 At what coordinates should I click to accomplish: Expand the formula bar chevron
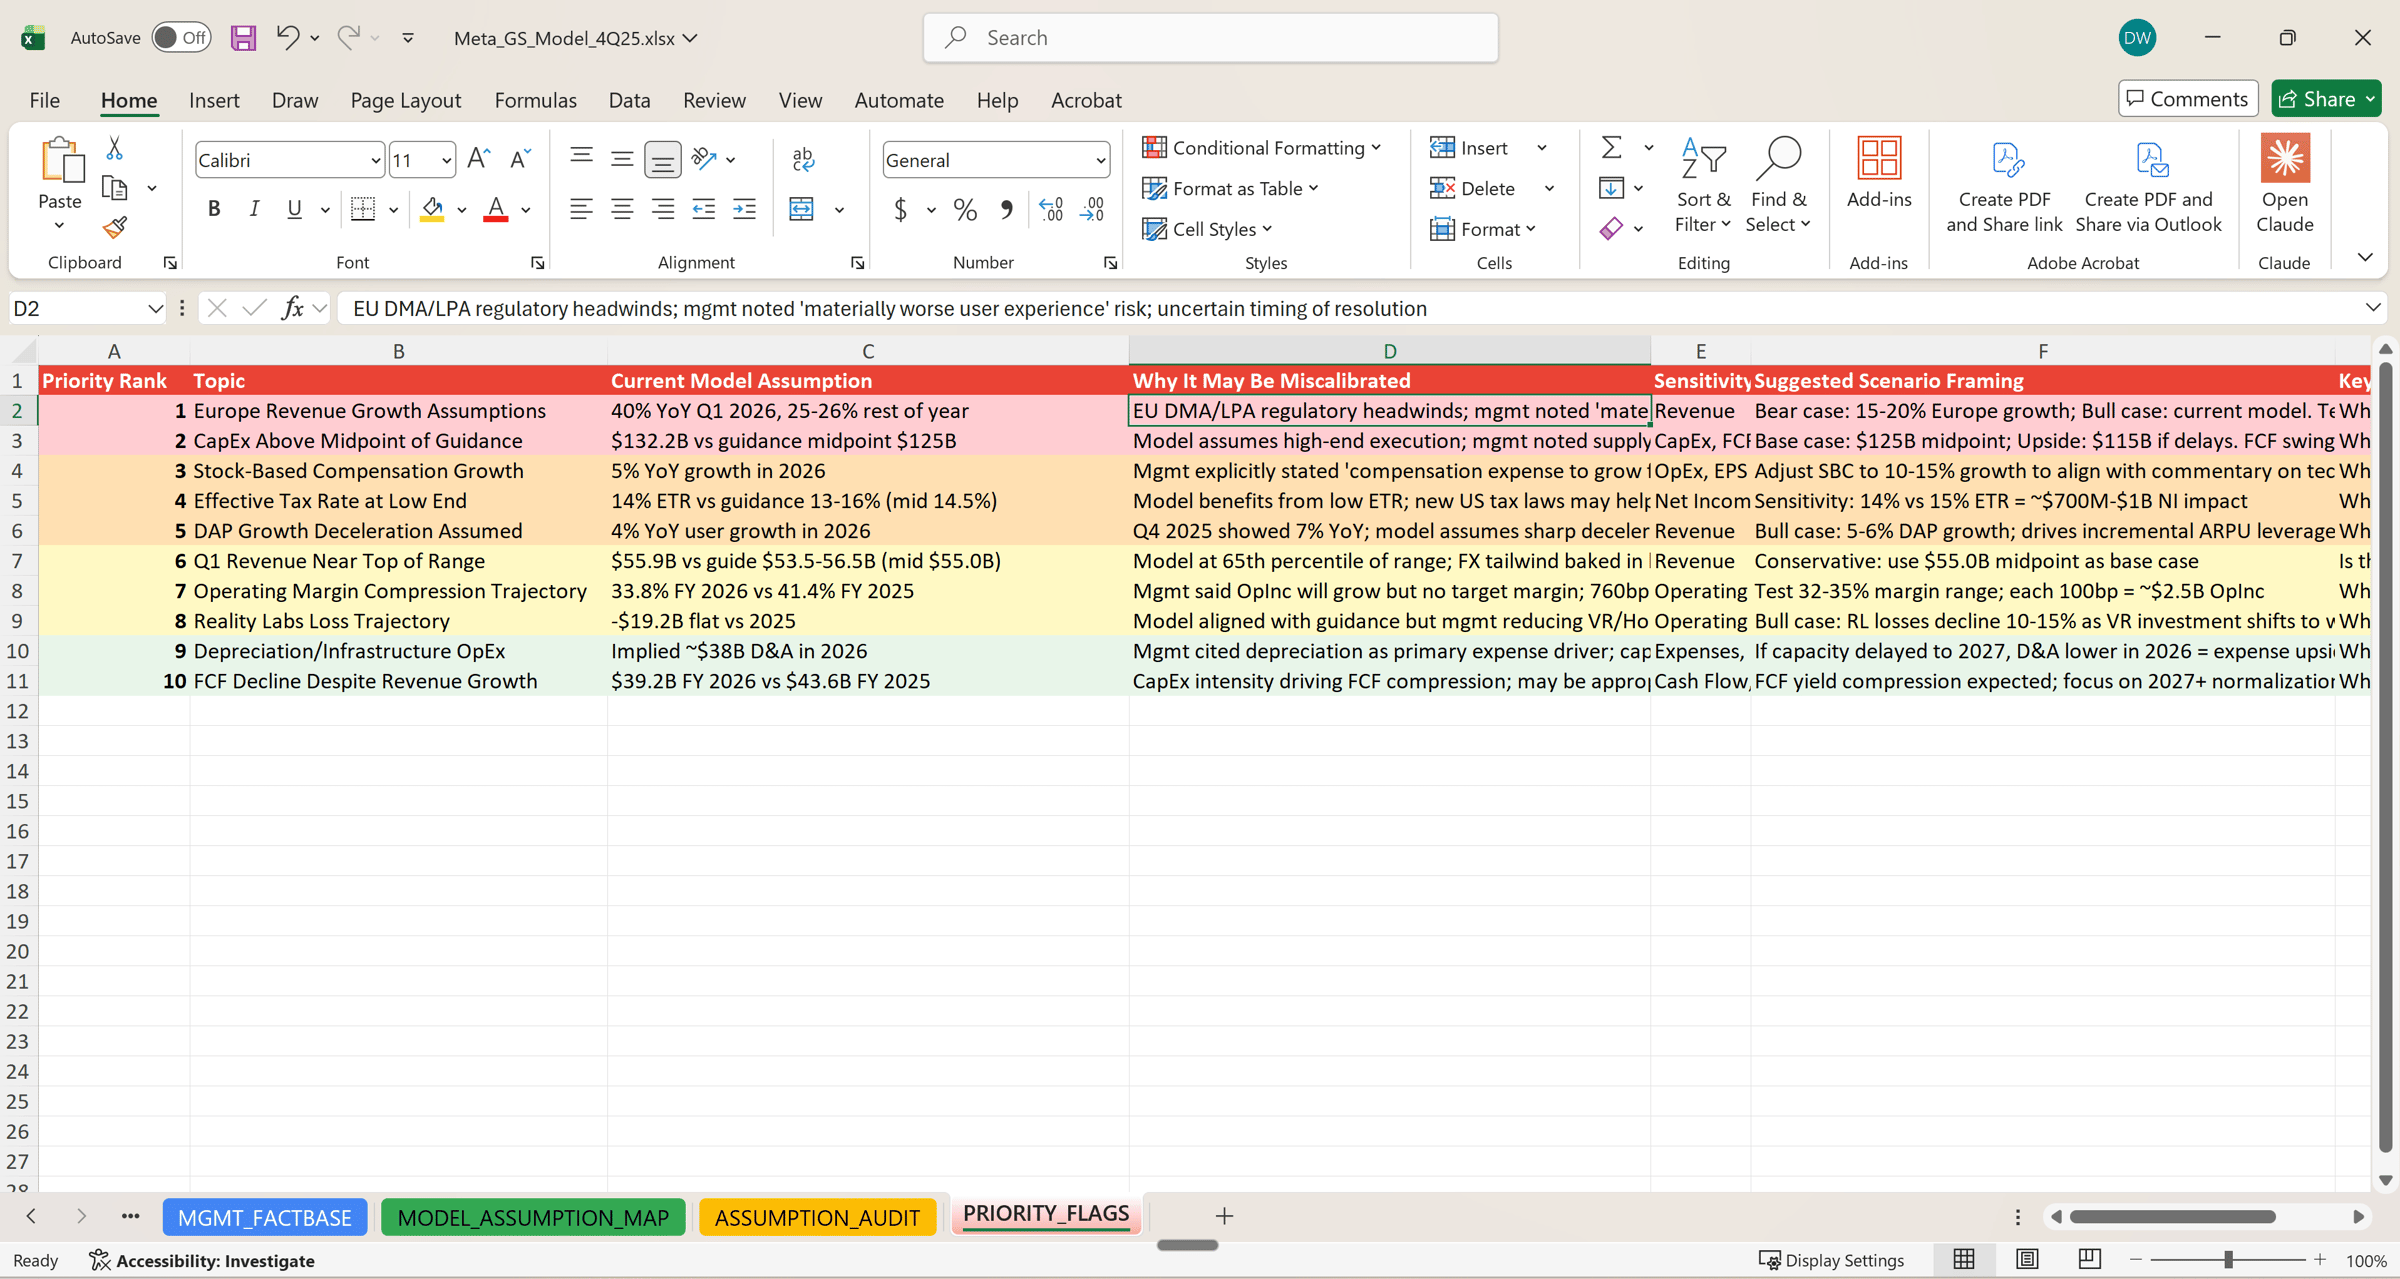2372,308
